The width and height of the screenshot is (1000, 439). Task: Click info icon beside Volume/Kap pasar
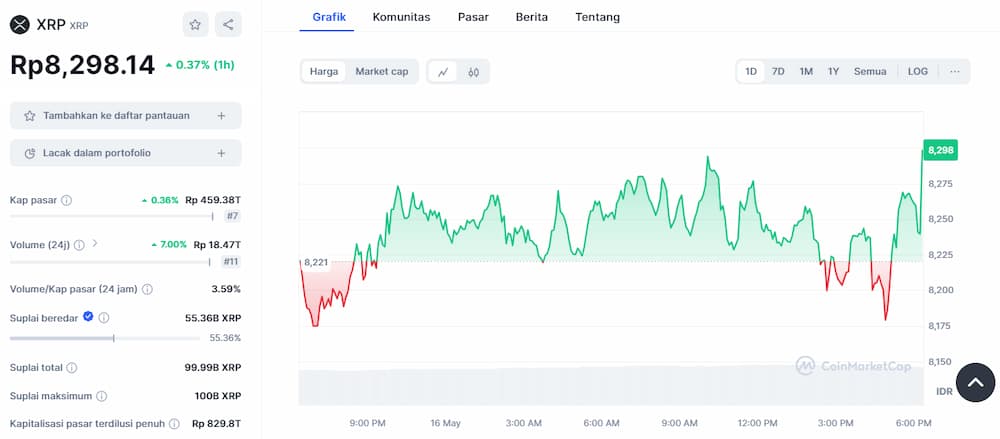pyautogui.click(x=147, y=289)
